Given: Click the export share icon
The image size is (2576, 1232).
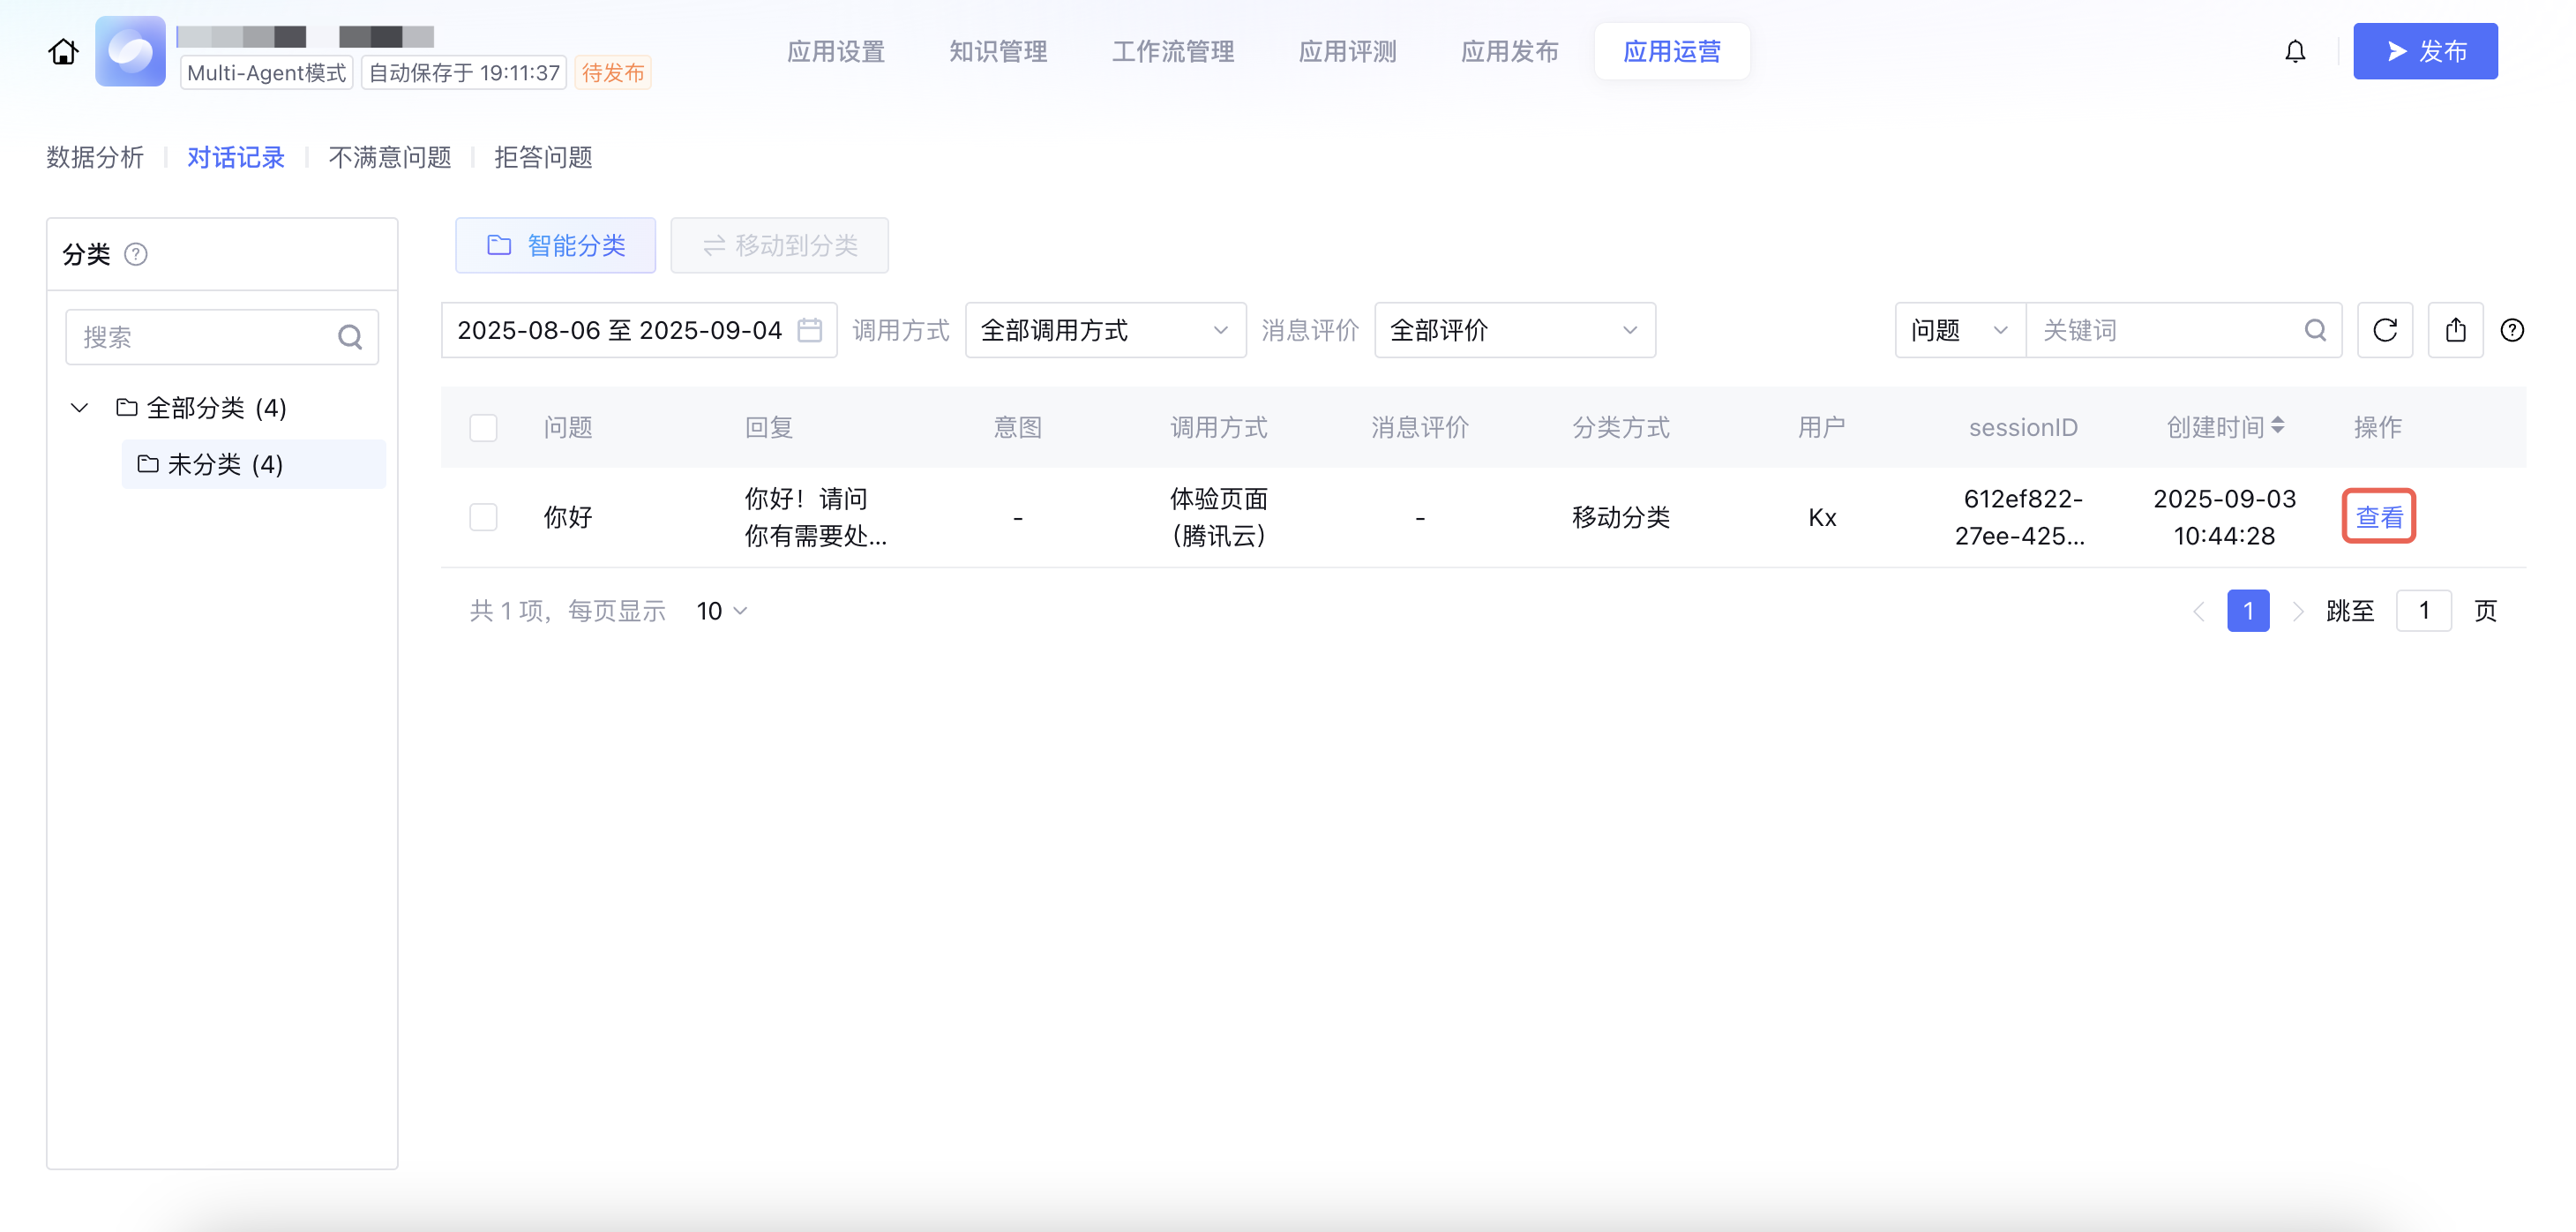Looking at the screenshot, I should tap(2455, 330).
